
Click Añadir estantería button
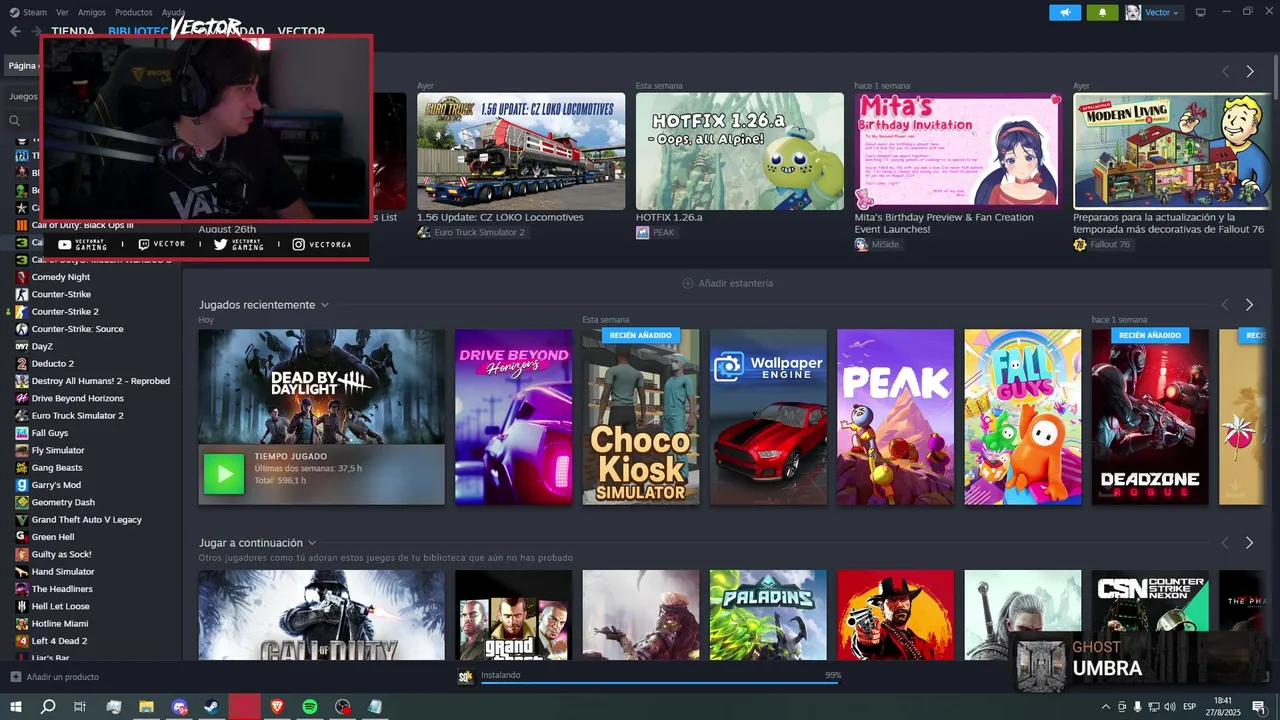tap(727, 283)
